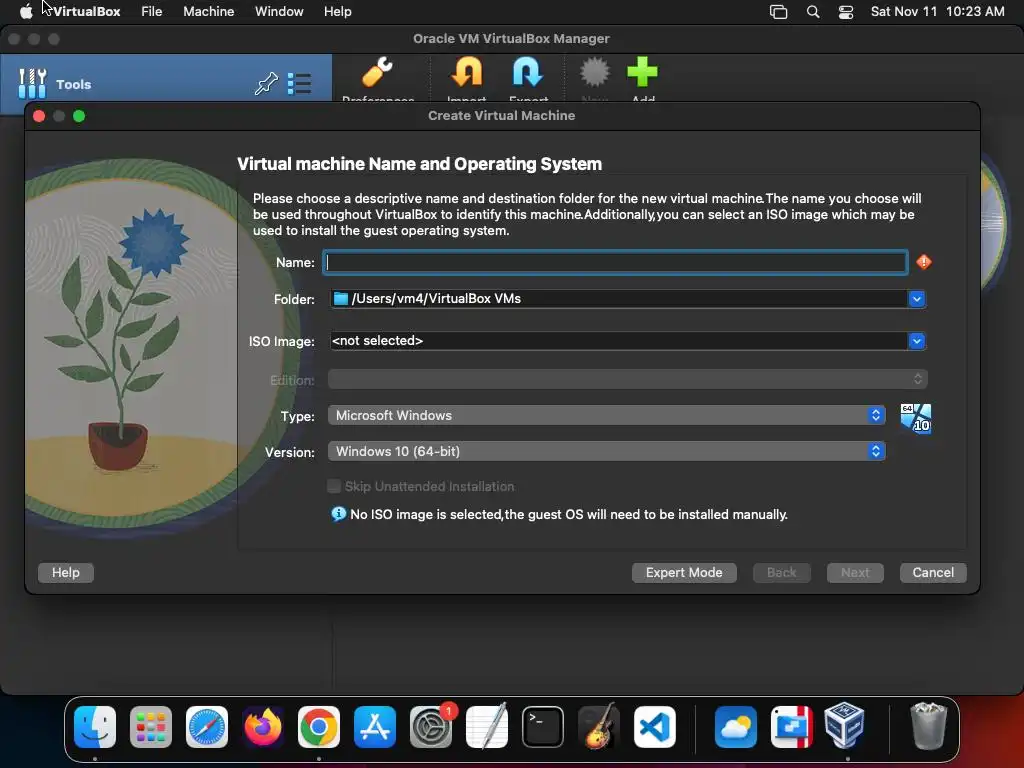Open the Edition dropdown
Screen dimensions: 1024x768
[x=628, y=379]
